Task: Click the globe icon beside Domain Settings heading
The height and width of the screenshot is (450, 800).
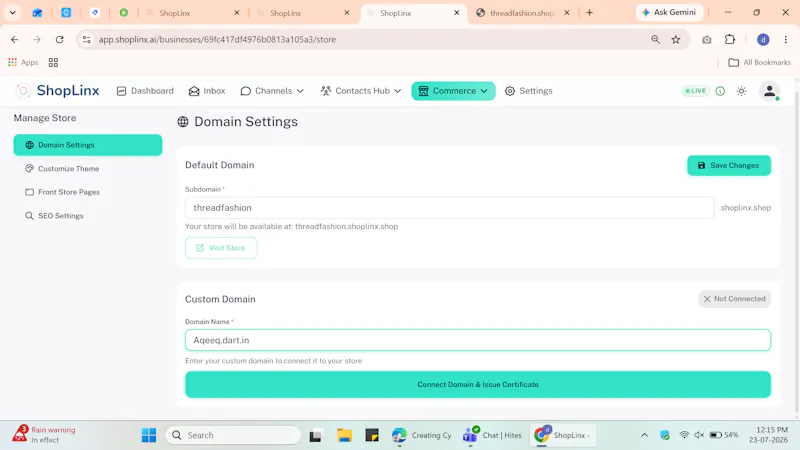Action: pyautogui.click(x=183, y=121)
